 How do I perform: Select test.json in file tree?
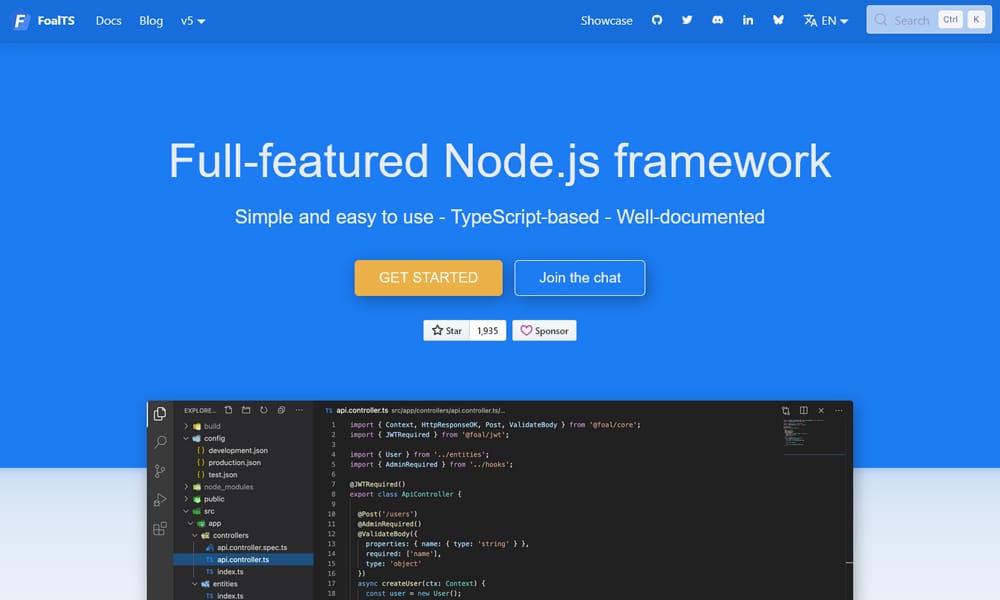click(223, 474)
